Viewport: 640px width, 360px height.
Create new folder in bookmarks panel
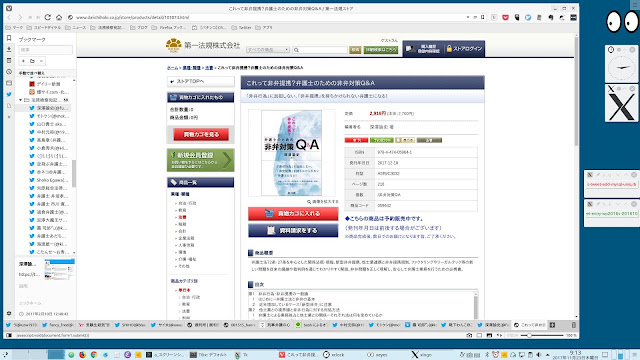[32, 61]
